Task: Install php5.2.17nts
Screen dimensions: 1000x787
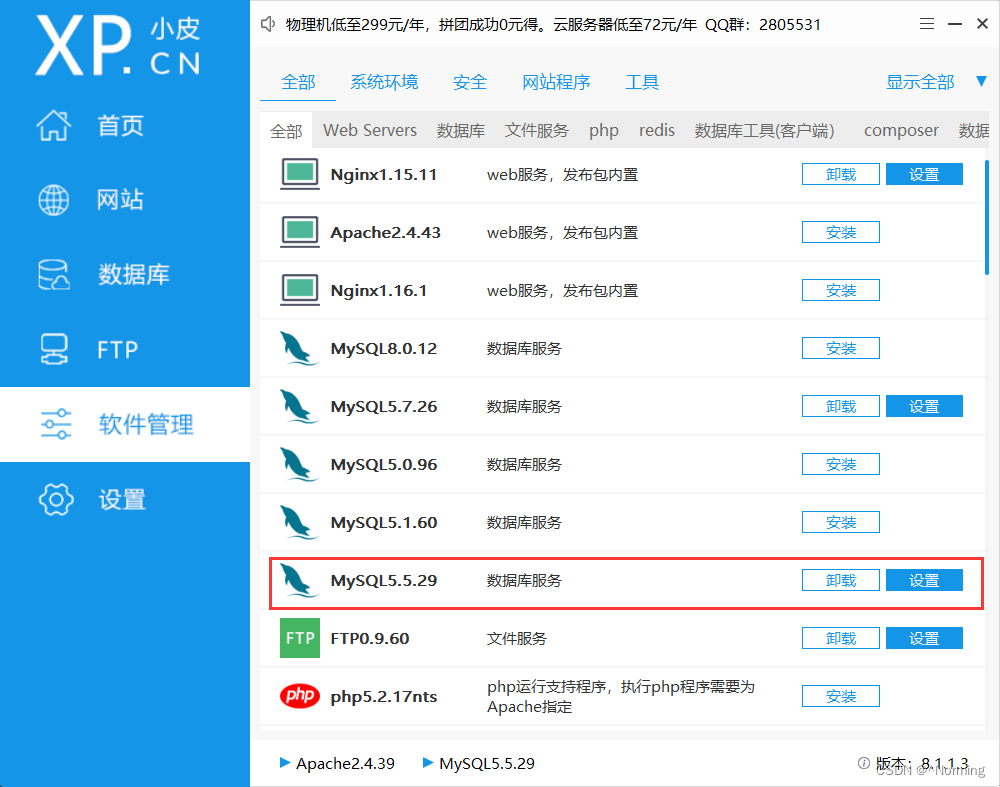Action: coord(841,696)
